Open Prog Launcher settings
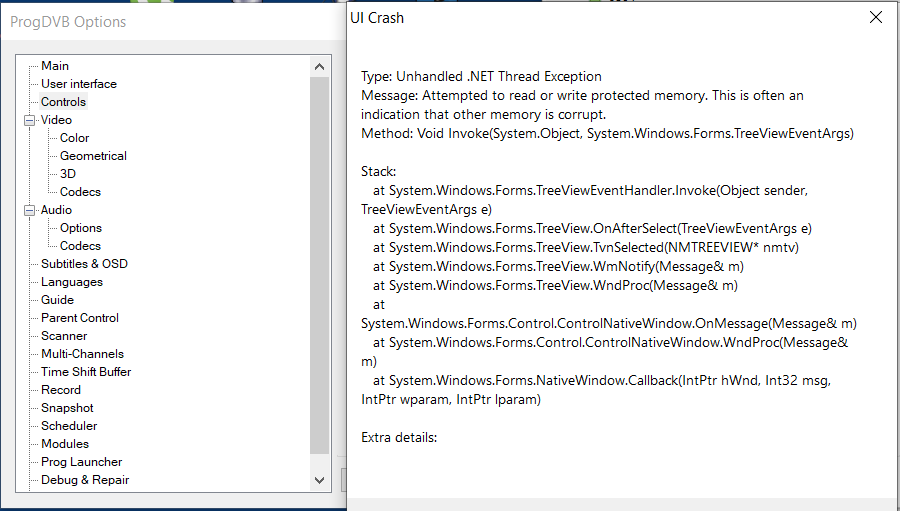This screenshot has height=514, width=900. [81, 462]
